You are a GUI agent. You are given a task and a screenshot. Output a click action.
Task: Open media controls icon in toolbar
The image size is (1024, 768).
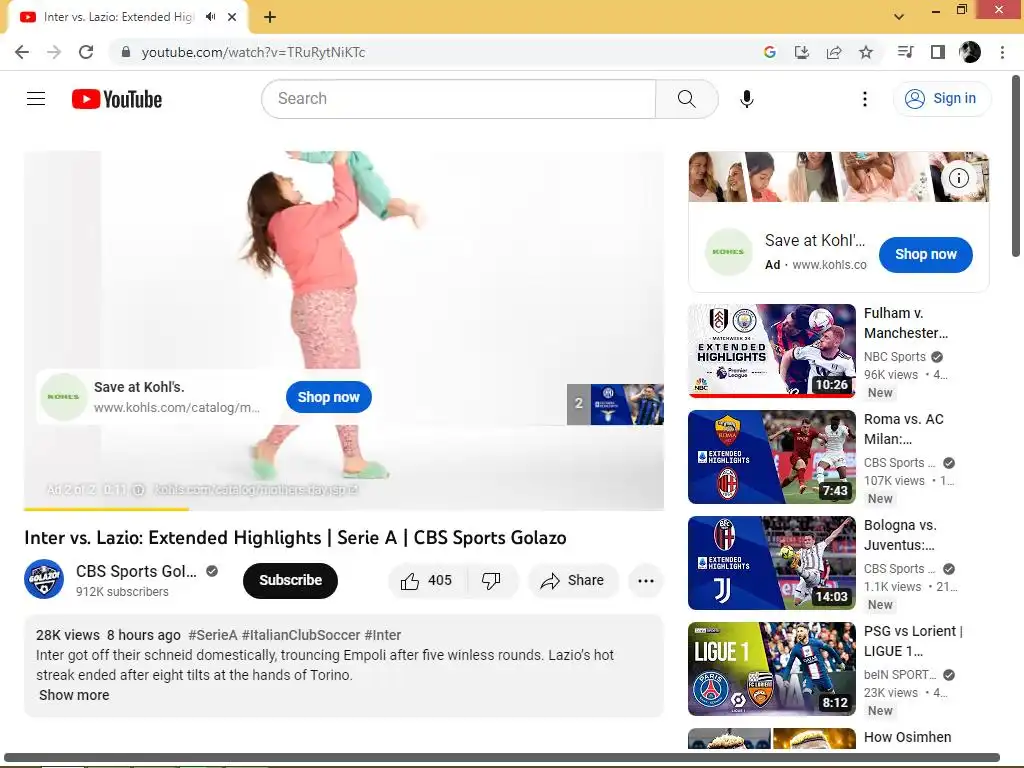(905, 52)
